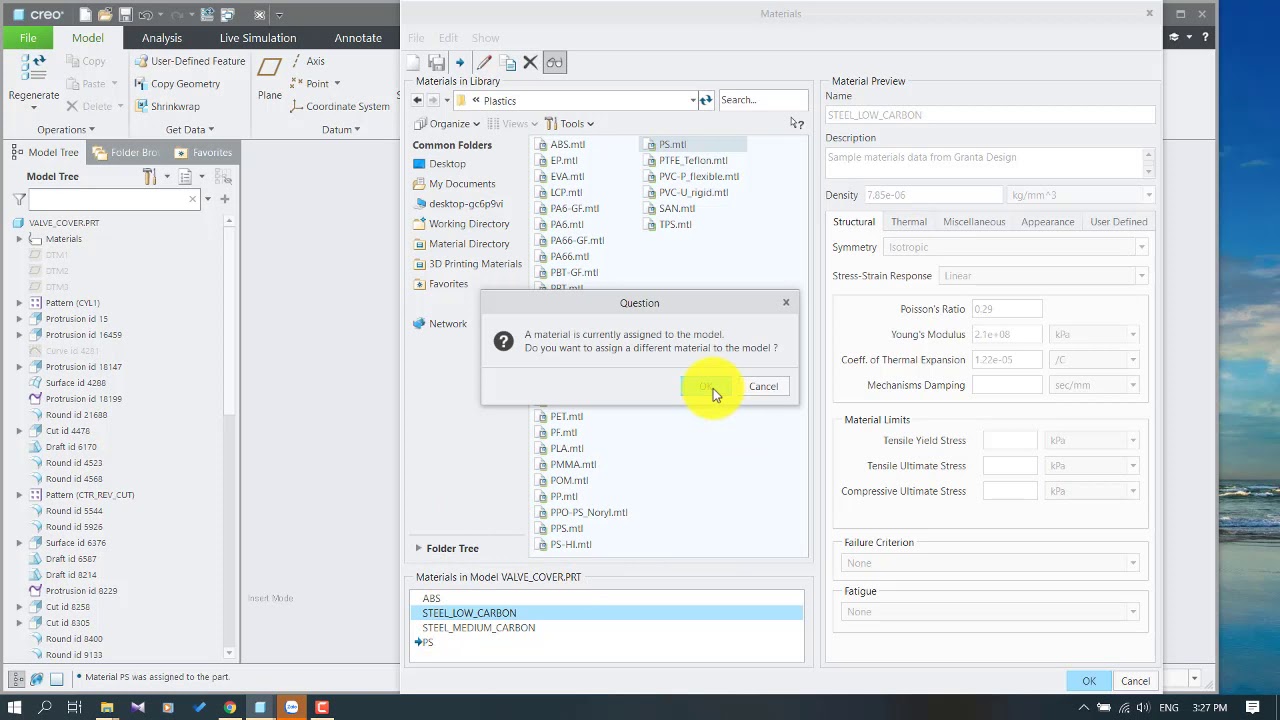
Task: Click User-Defined Feature in Get Data
Action: tap(190, 61)
